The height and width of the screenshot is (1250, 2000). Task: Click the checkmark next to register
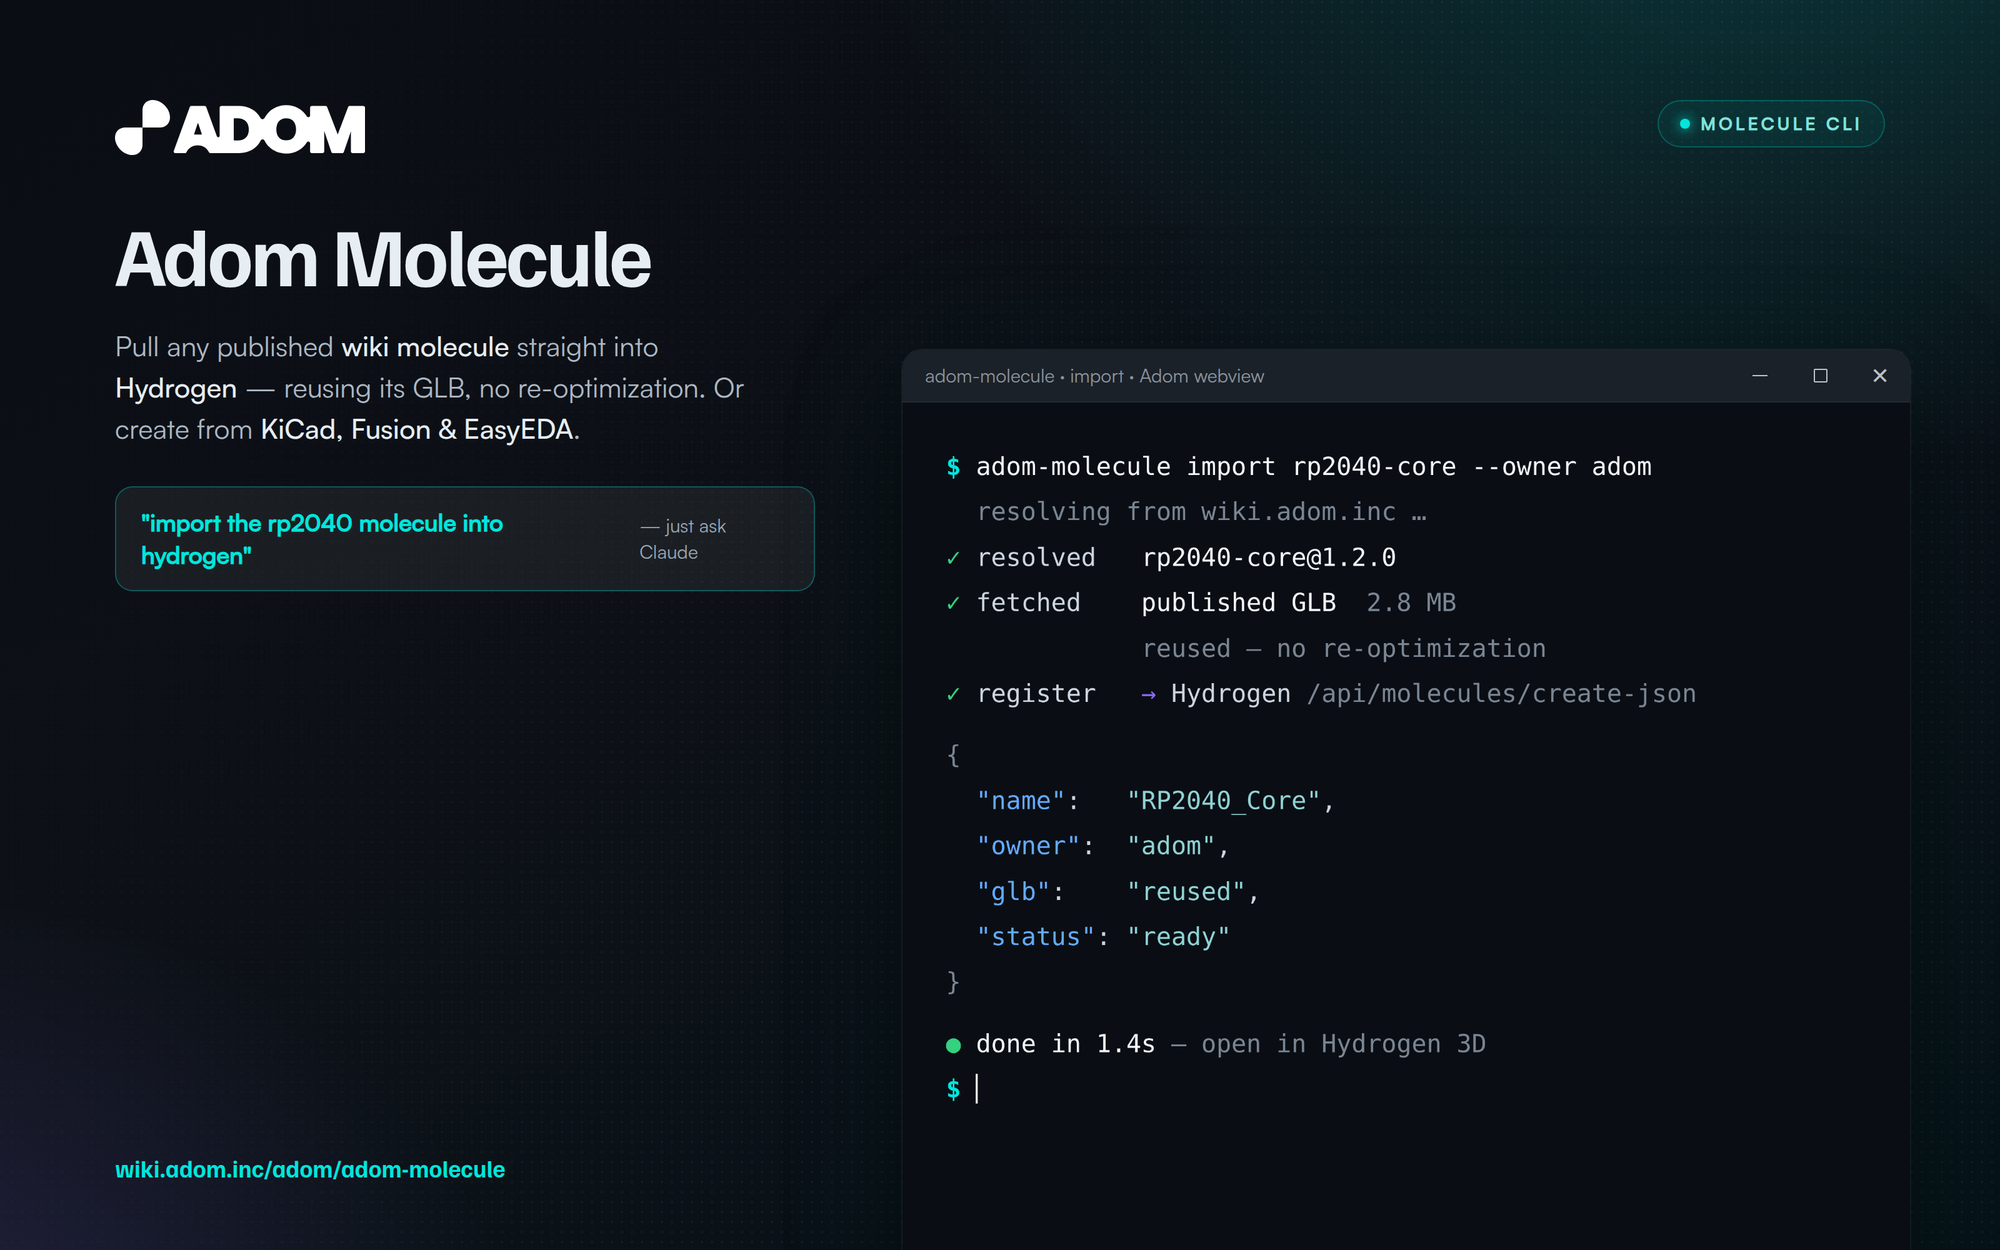click(x=953, y=694)
